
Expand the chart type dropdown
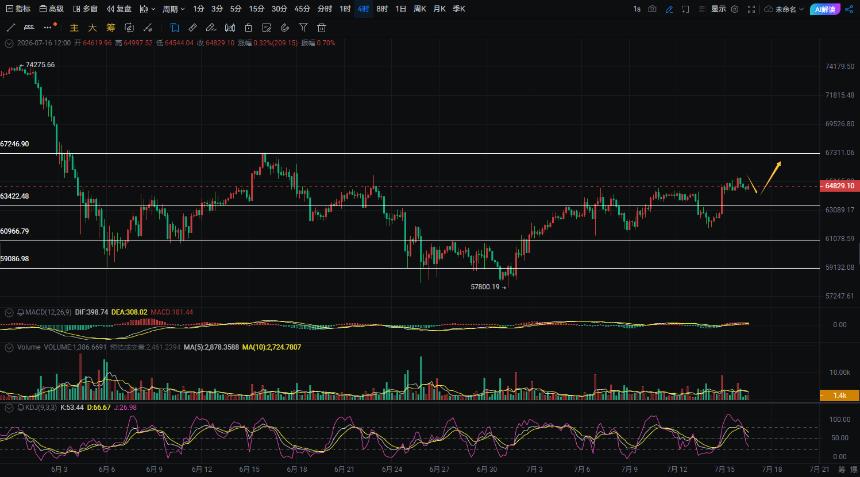click(147, 9)
